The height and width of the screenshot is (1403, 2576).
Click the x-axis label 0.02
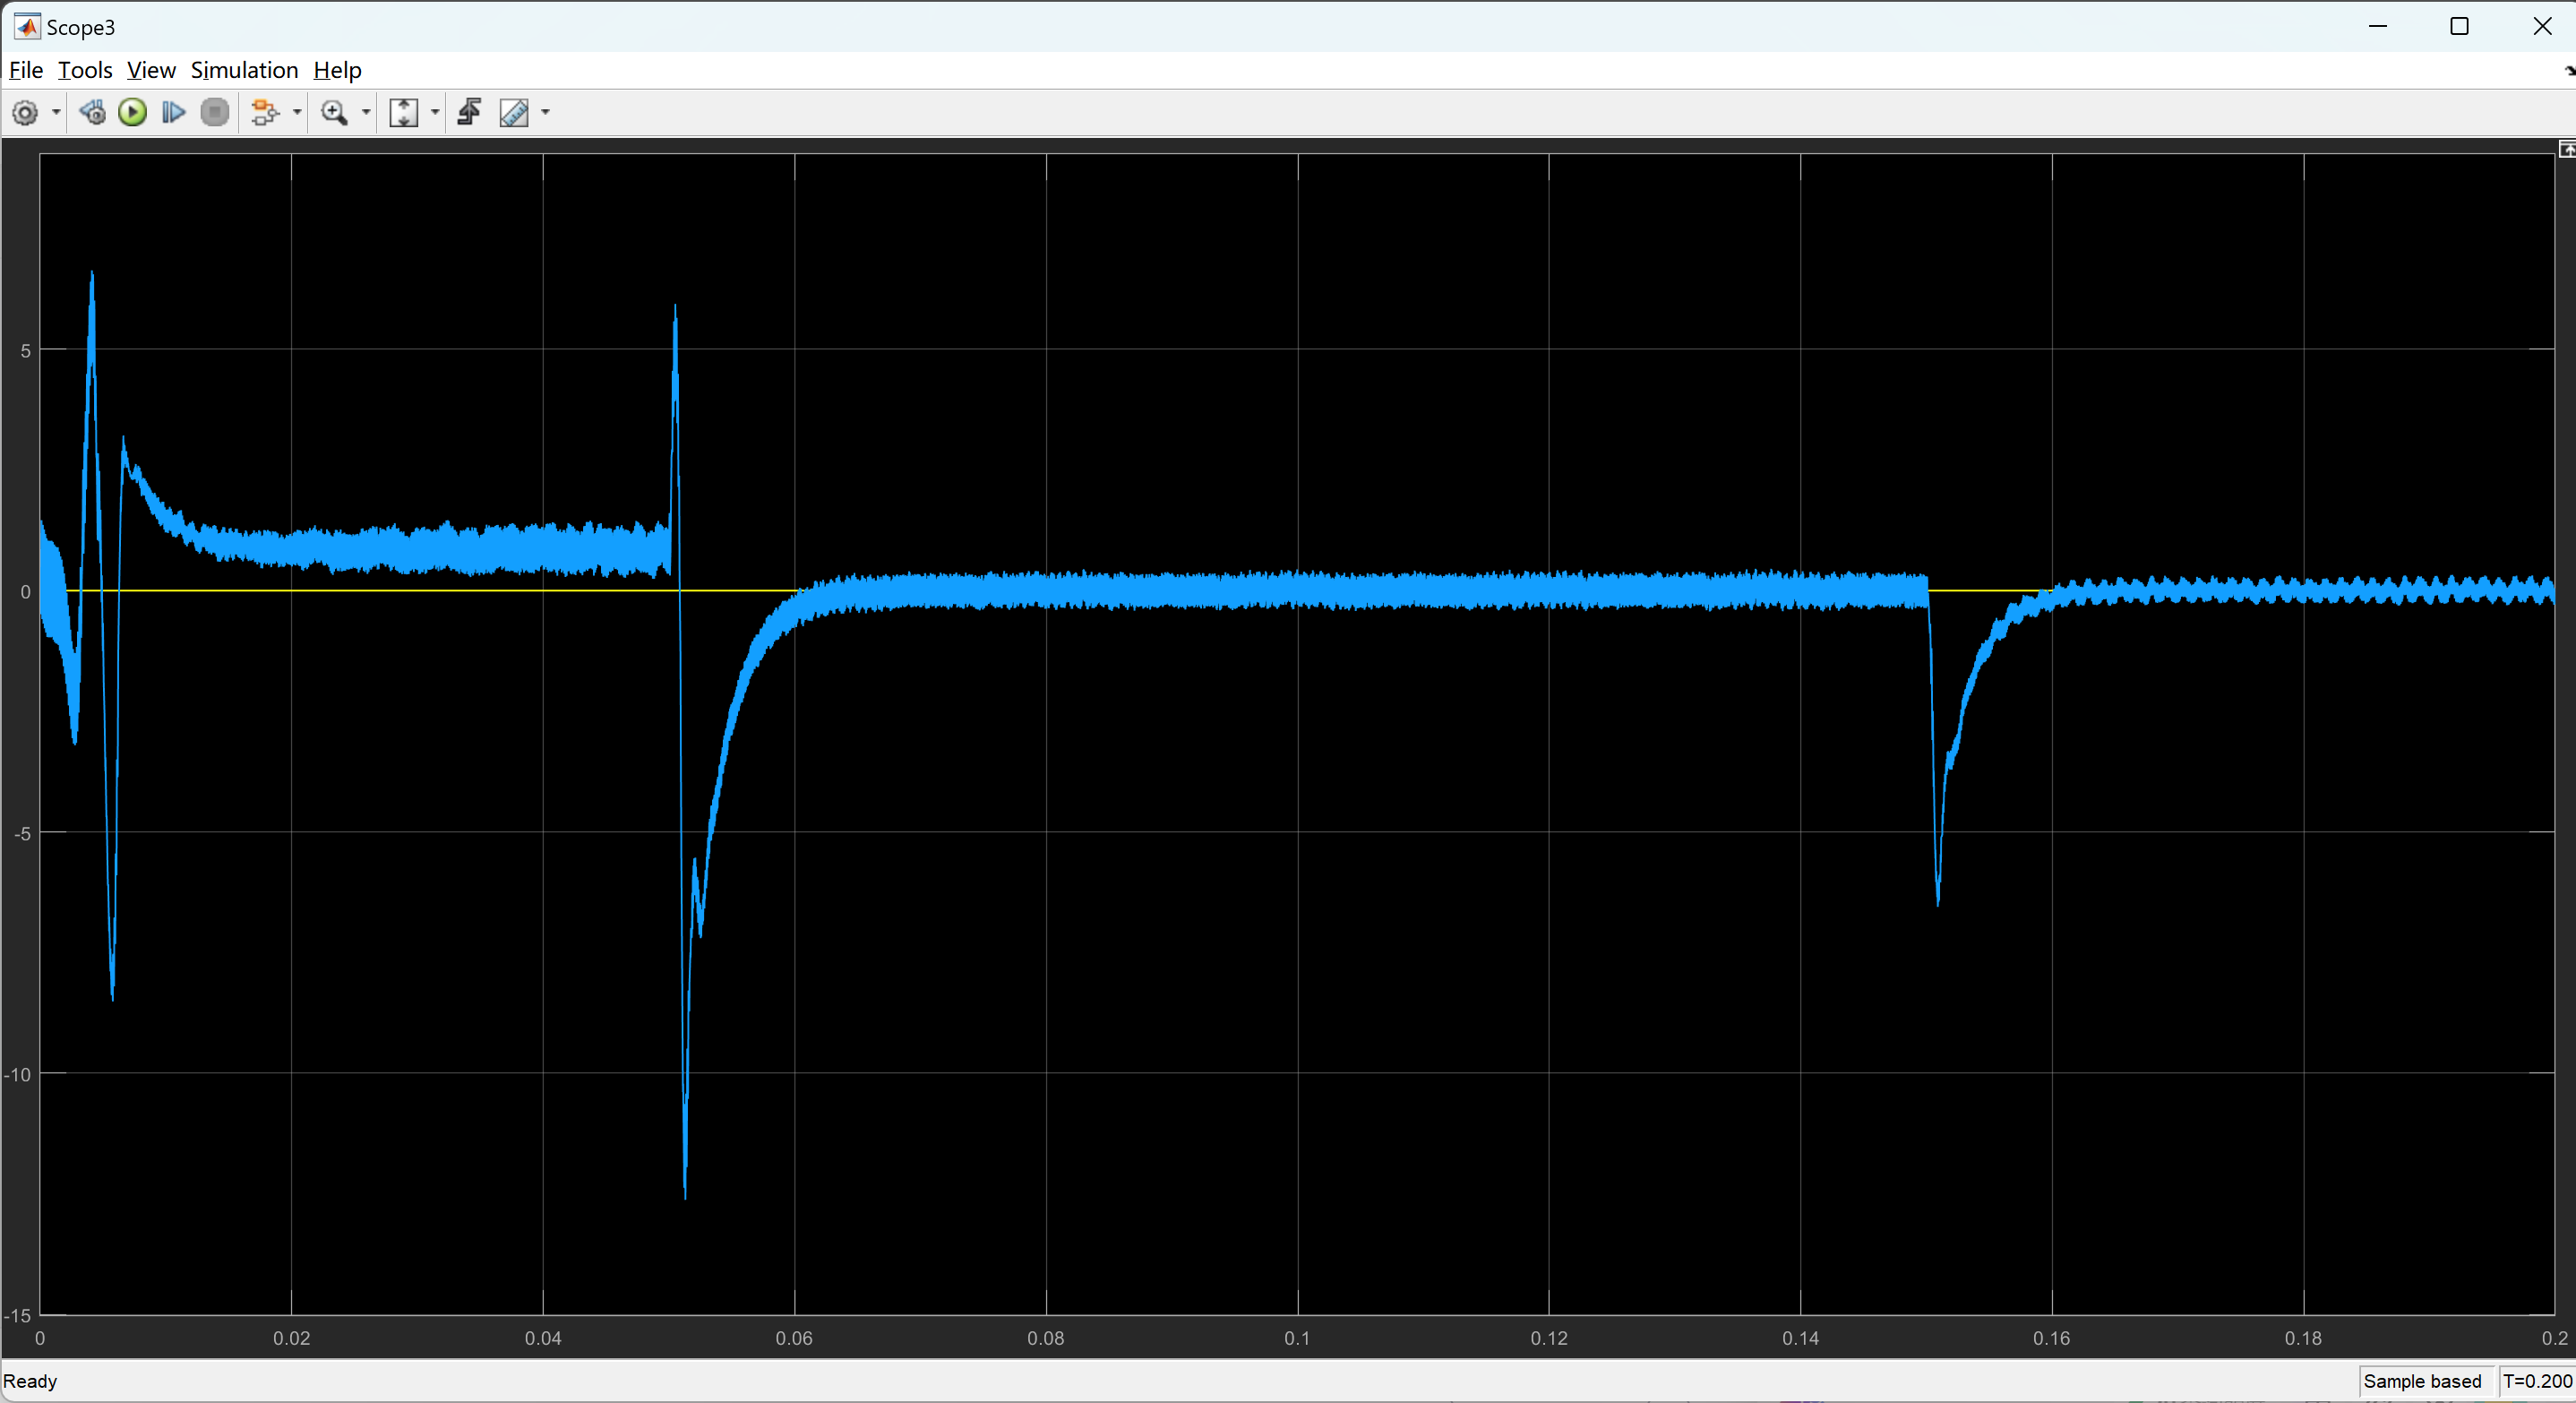point(291,1338)
